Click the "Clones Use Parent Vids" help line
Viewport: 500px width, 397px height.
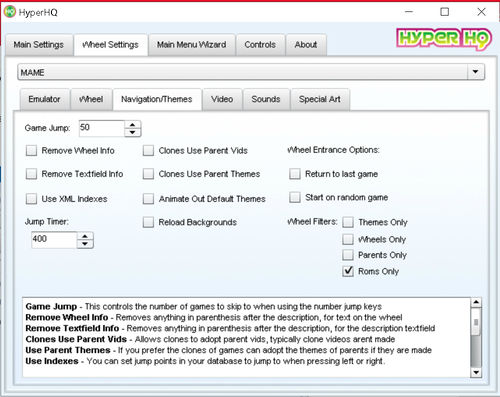point(210,339)
